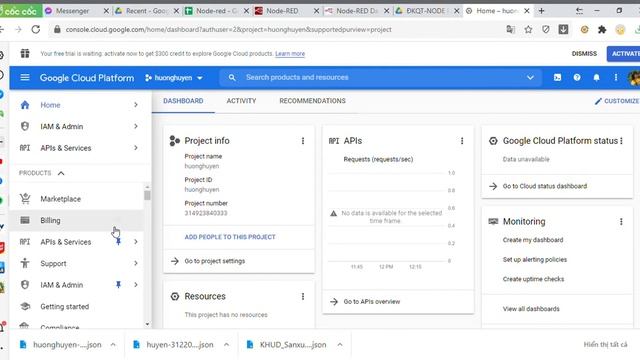
Task: Open huonghuyen json download options arrow
Action: [113, 345]
